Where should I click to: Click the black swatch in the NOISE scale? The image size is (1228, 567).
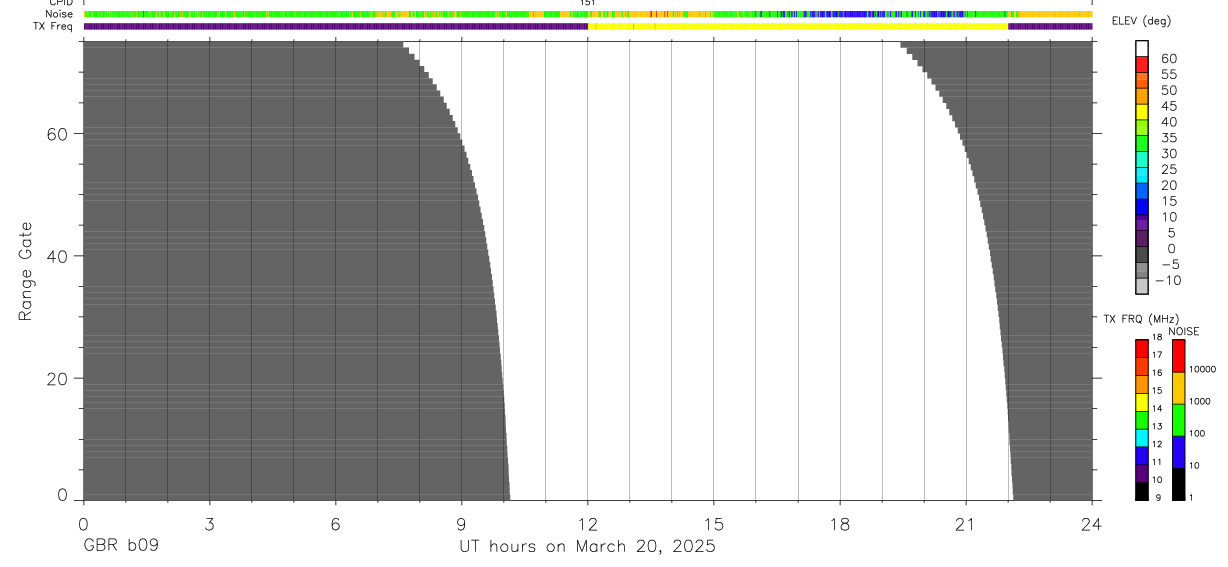[1178, 484]
